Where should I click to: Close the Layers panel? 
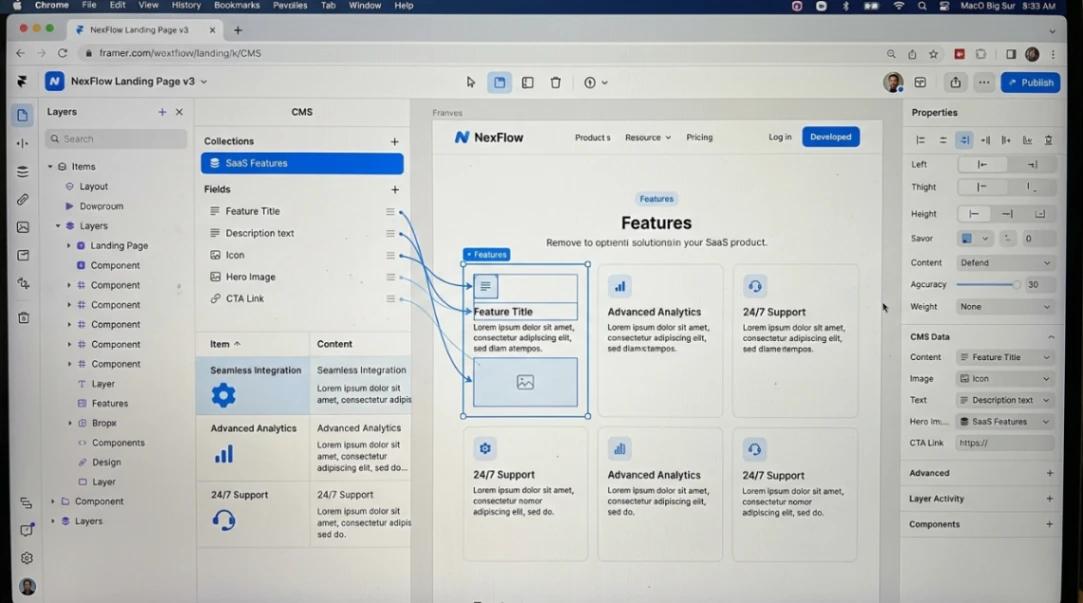pos(180,112)
